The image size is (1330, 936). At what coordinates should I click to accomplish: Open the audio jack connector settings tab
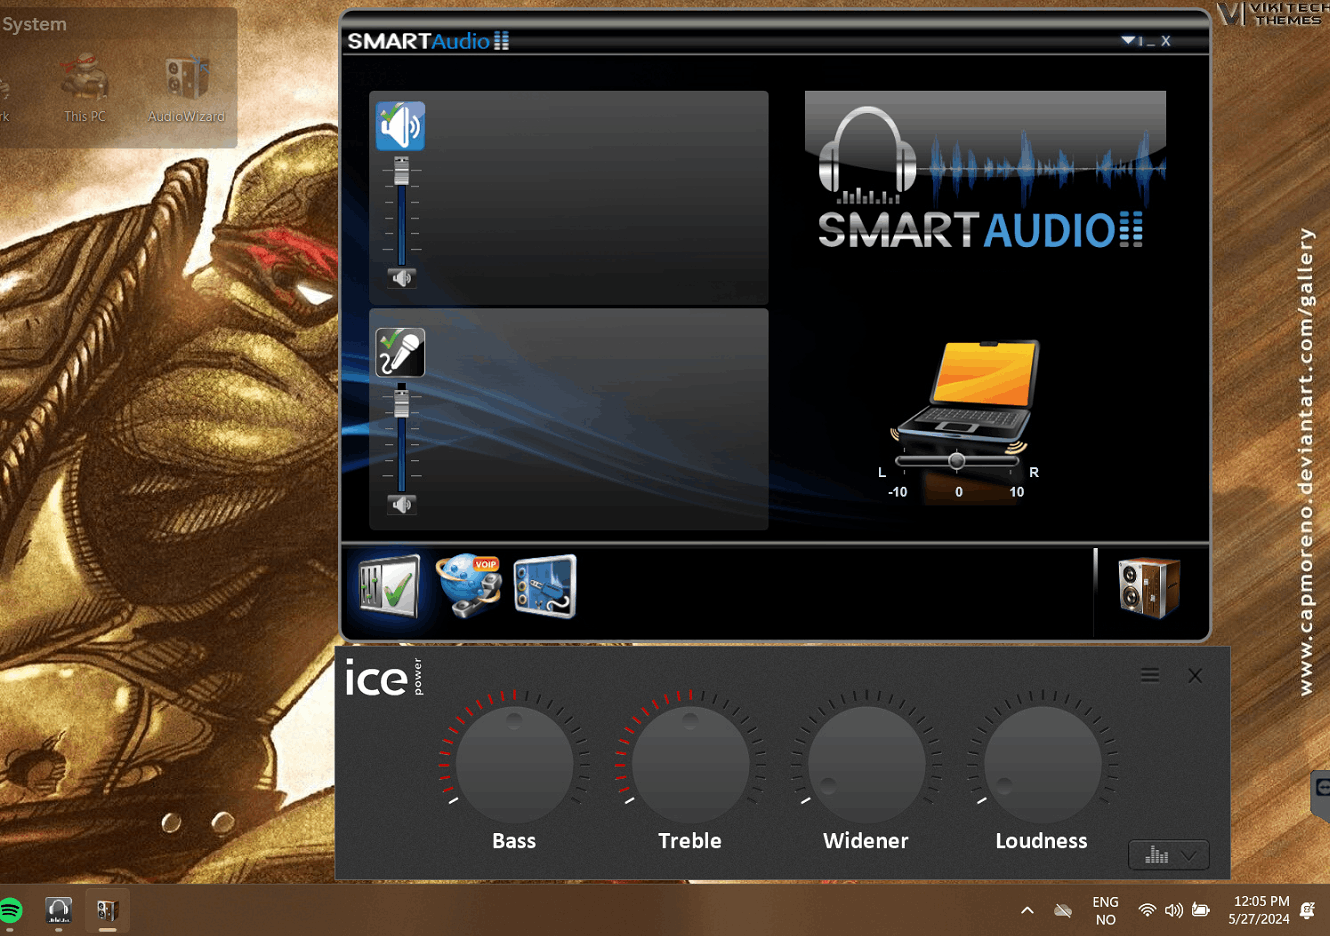(x=545, y=586)
